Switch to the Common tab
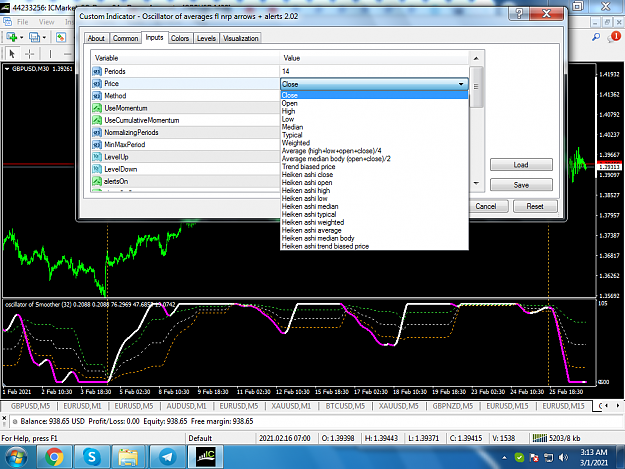This screenshot has width=625, height=469. (x=125, y=38)
